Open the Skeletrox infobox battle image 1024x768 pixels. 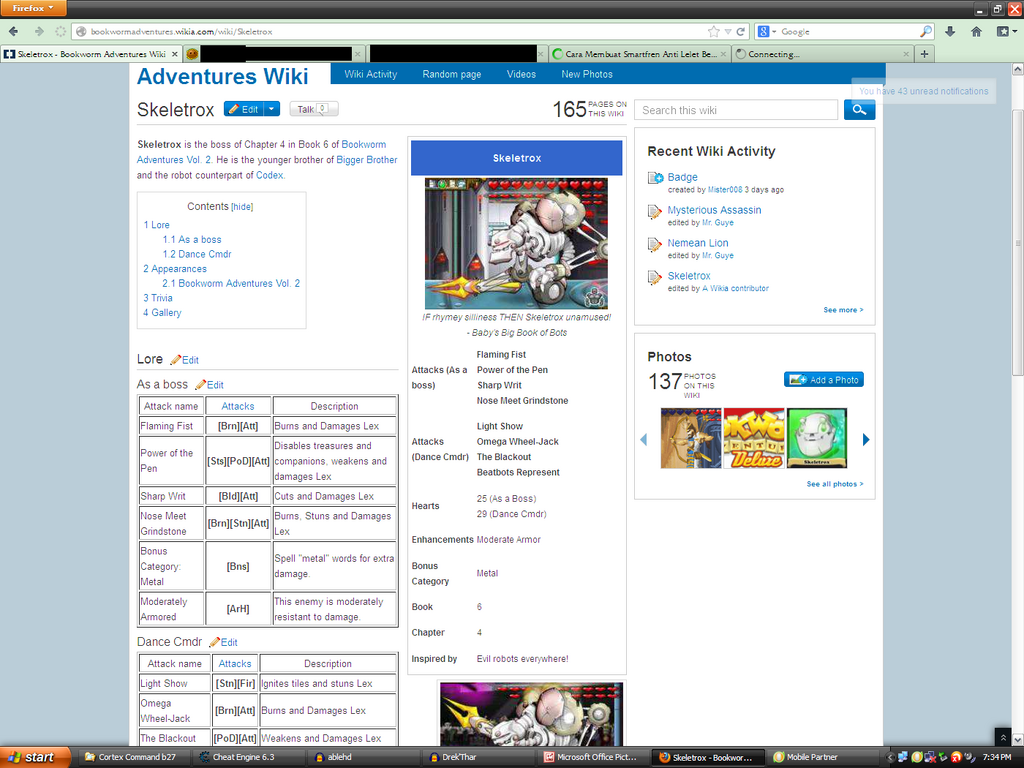coord(516,243)
